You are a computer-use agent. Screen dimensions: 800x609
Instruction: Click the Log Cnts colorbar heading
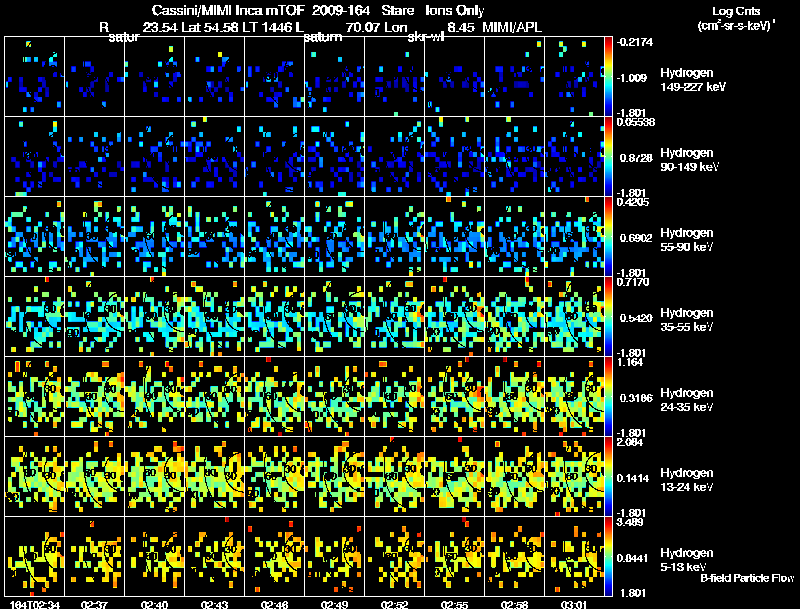coord(736,11)
